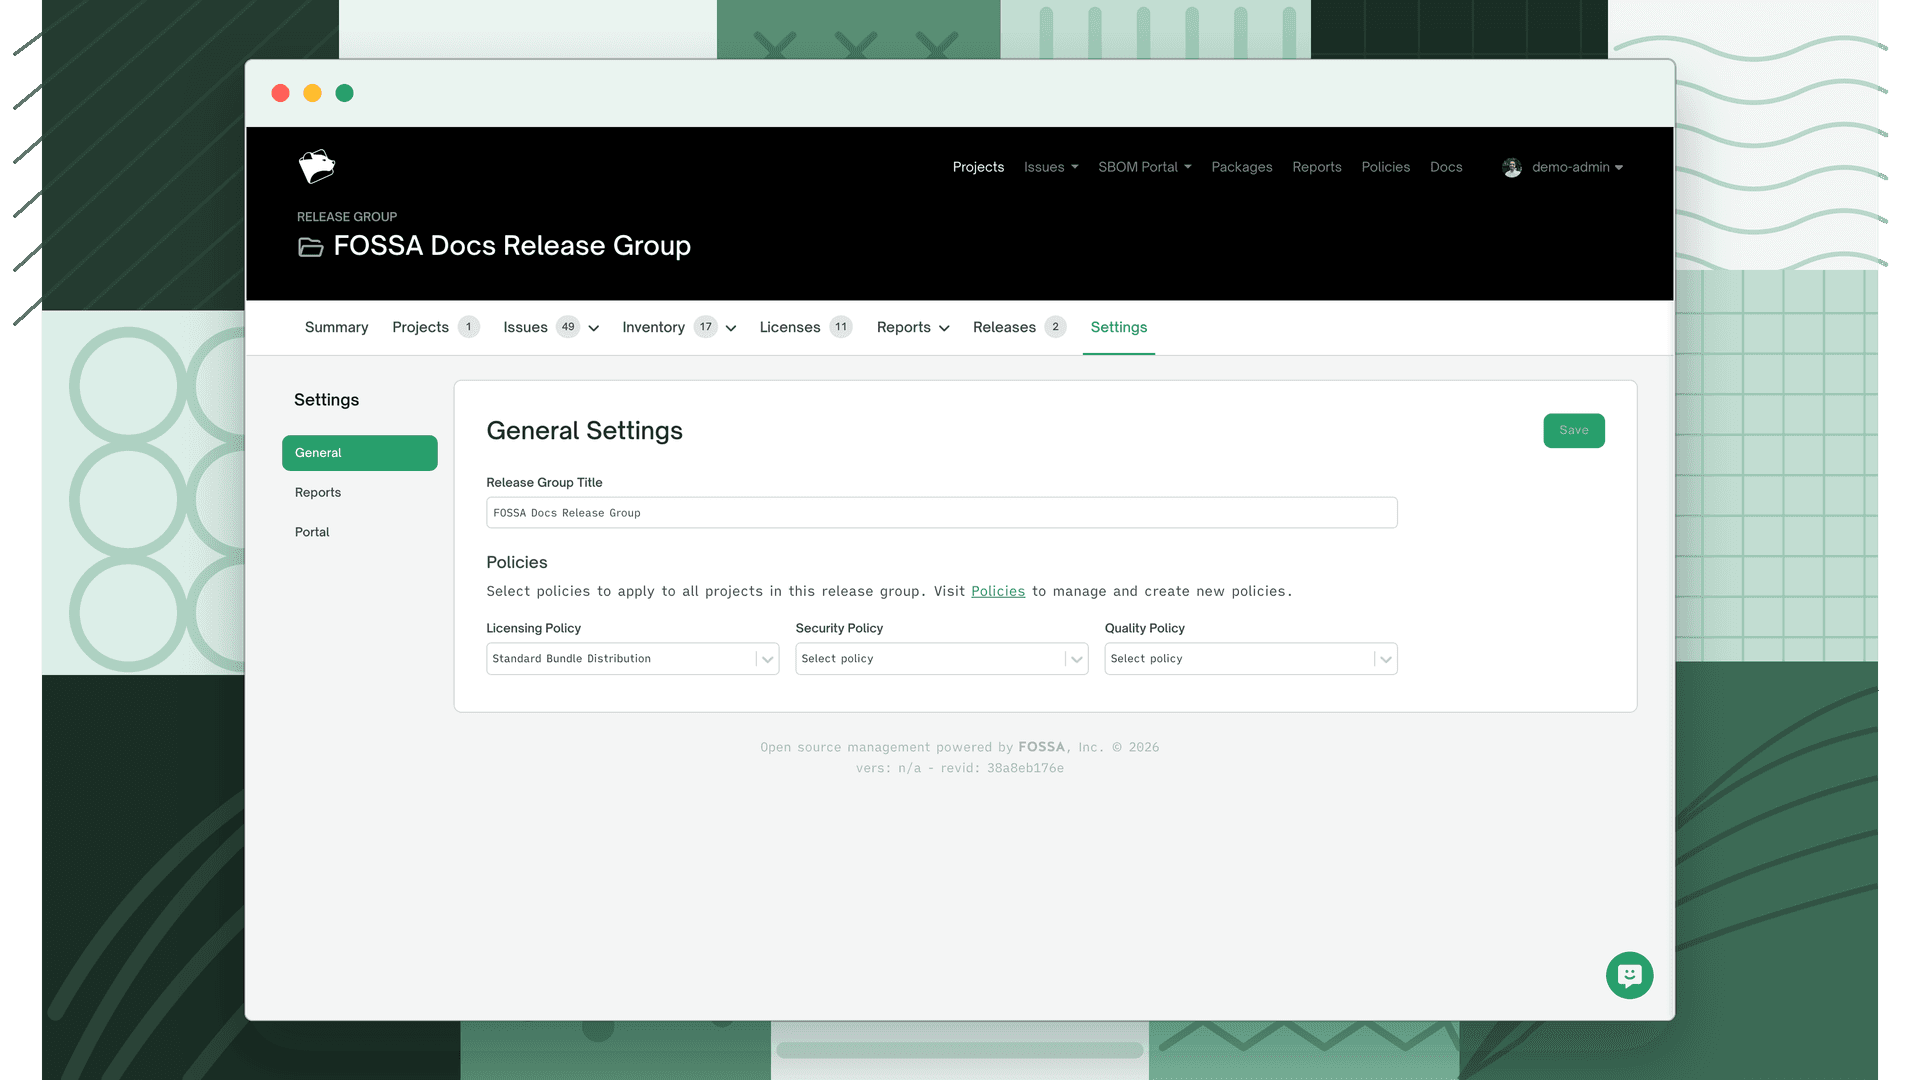Click the Save button
Screen dimensions: 1920x1080
coord(1574,431)
